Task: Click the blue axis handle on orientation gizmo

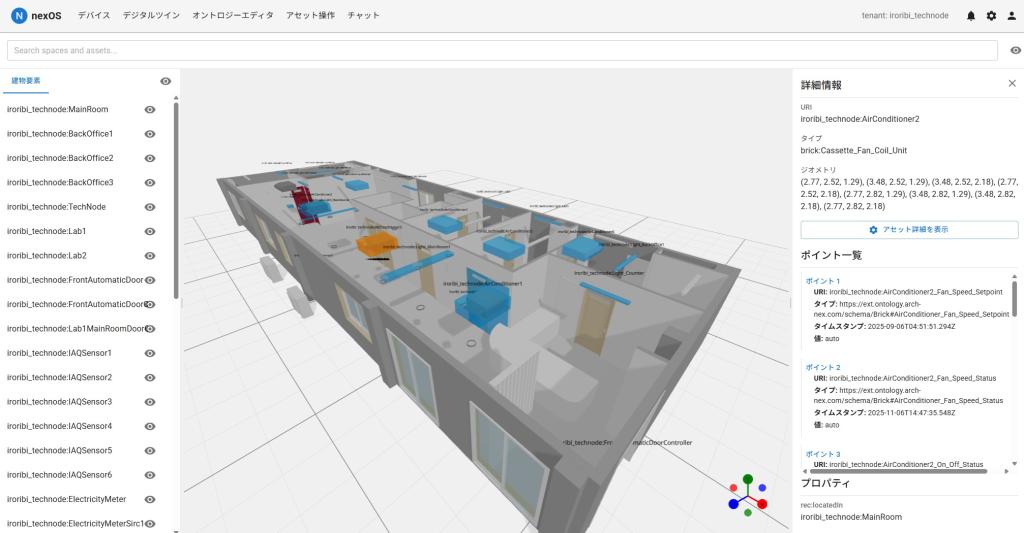Action: [x=733, y=504]
